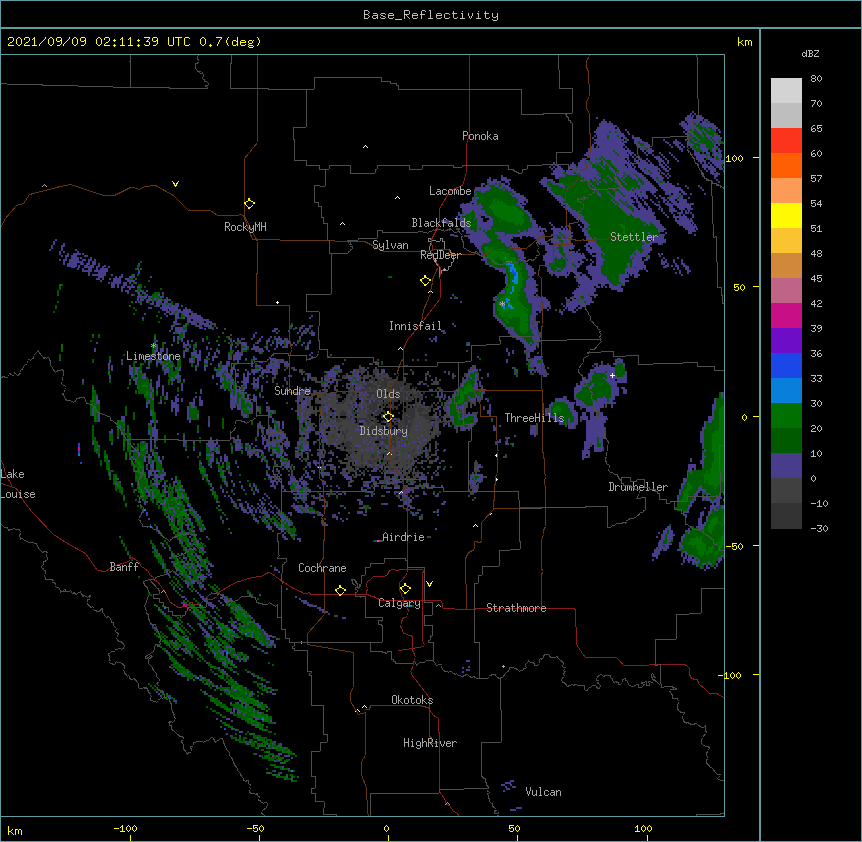Screen dimensions: 862x842
Task: Select the ThreeHills label
Action: pyautogui.click(x=534, y=418)
